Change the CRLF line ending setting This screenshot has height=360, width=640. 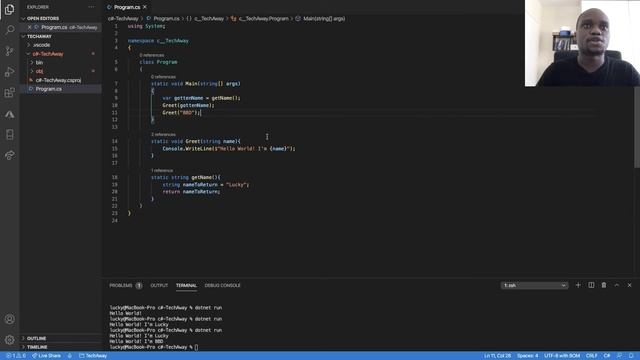[x=591, y=356]
